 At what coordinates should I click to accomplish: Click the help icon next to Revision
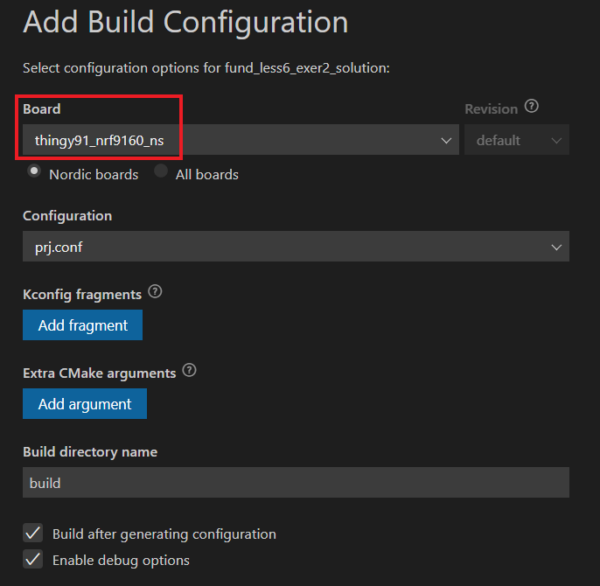[x=532, y=107]
